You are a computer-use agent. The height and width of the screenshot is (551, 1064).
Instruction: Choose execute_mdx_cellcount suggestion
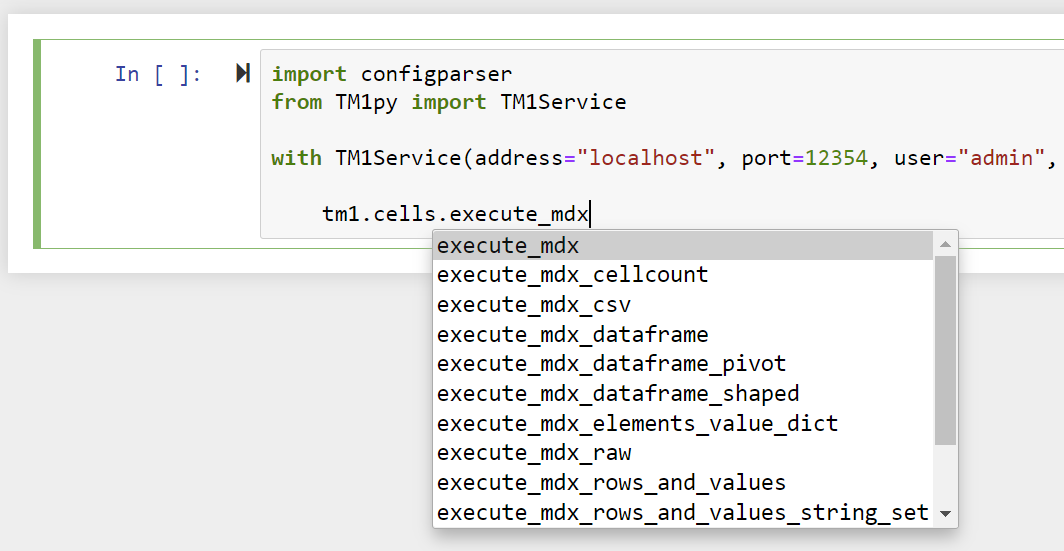[683, 275]
